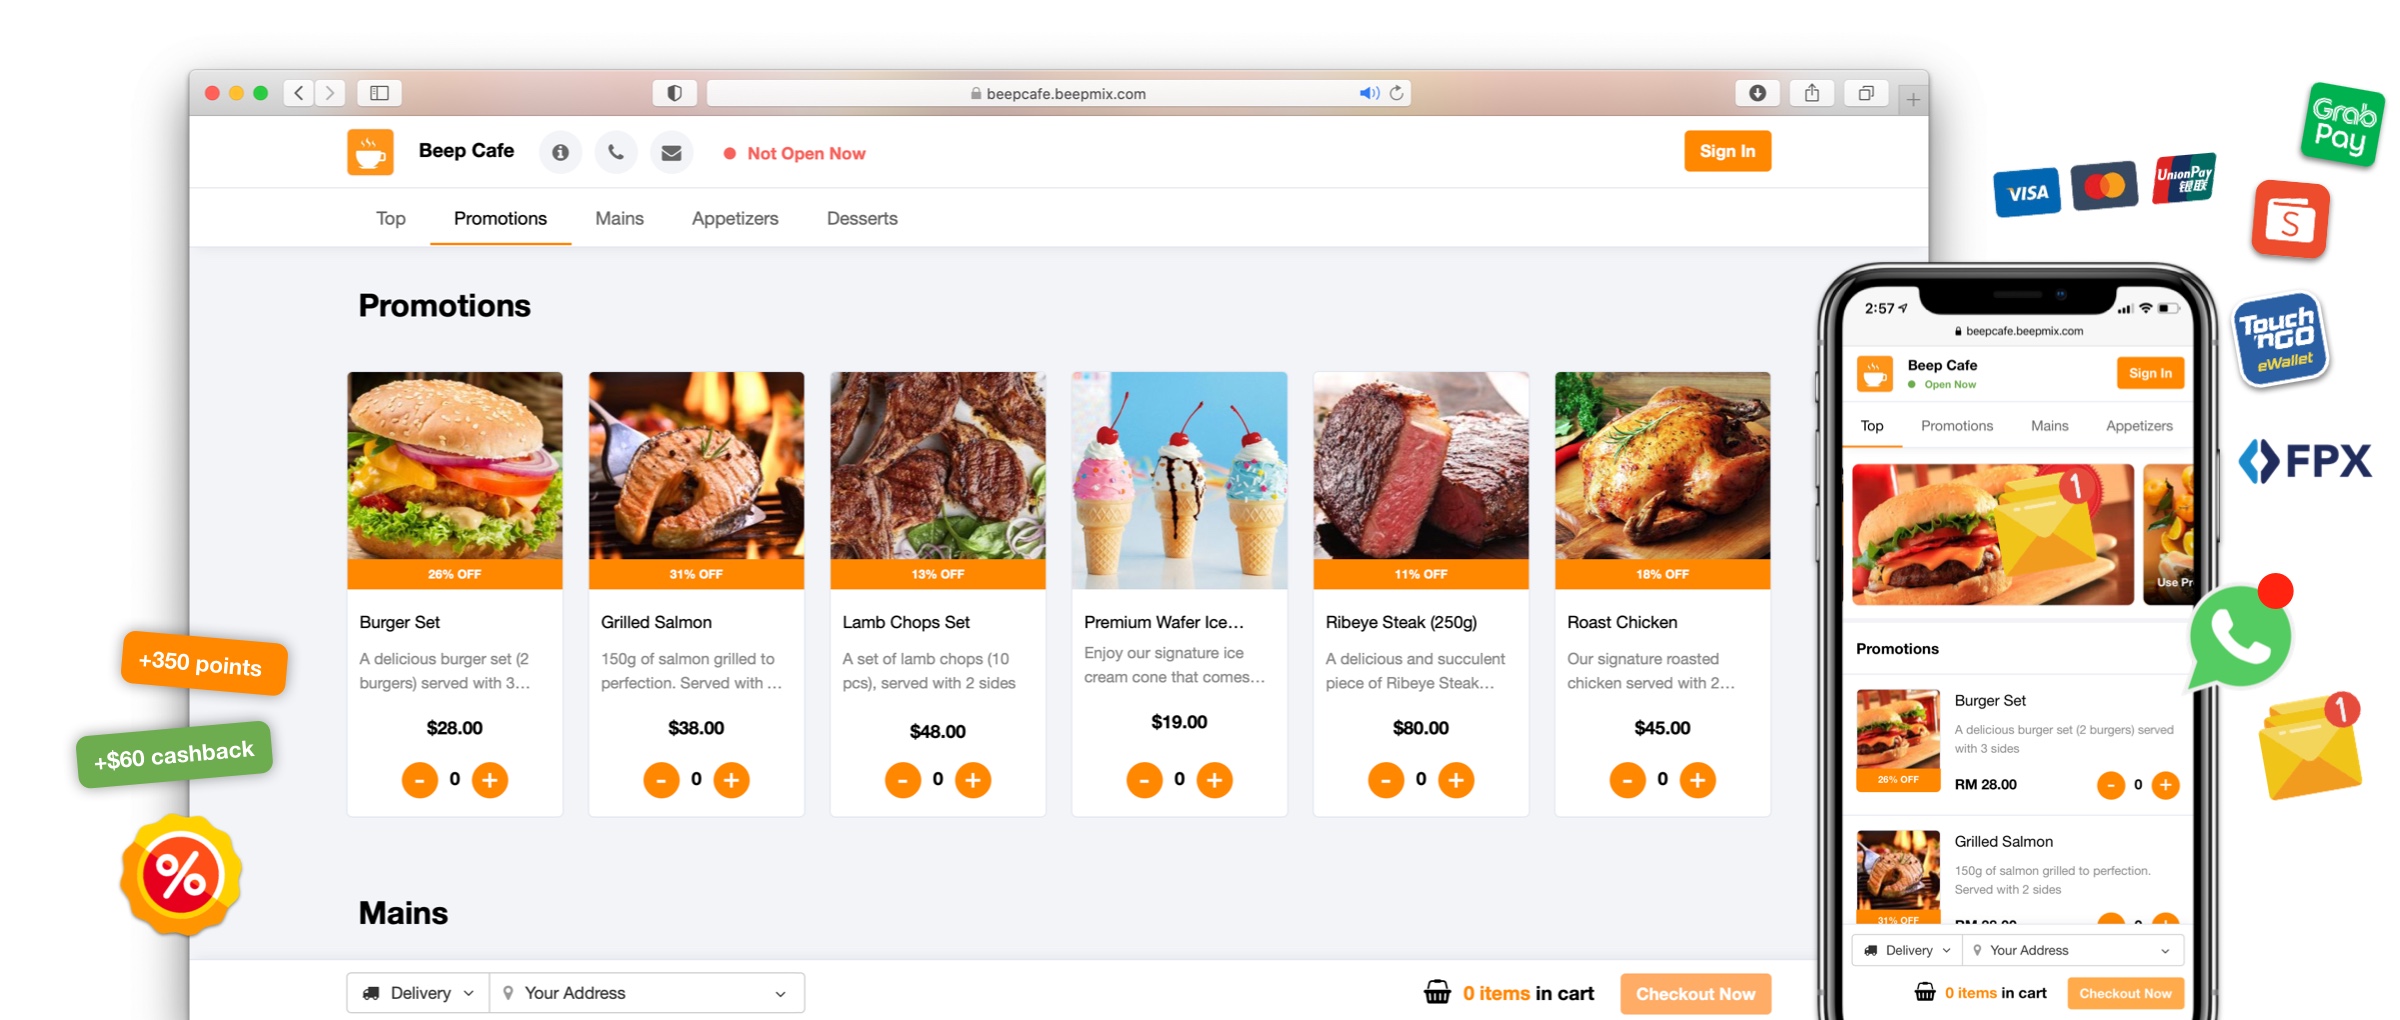Select the Appetizers menu tab

pyautogui.click(x=735, y=218)
